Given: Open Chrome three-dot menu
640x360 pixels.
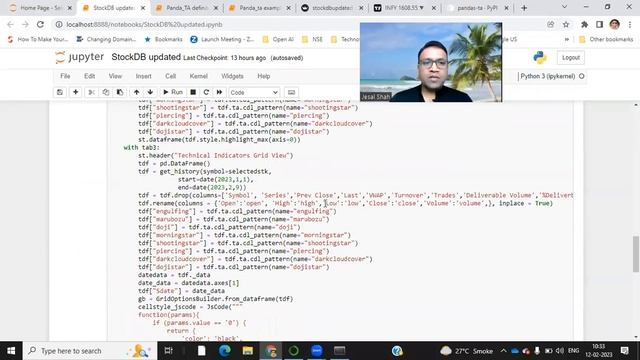Looking at the screenshot, I should point(630,24).
